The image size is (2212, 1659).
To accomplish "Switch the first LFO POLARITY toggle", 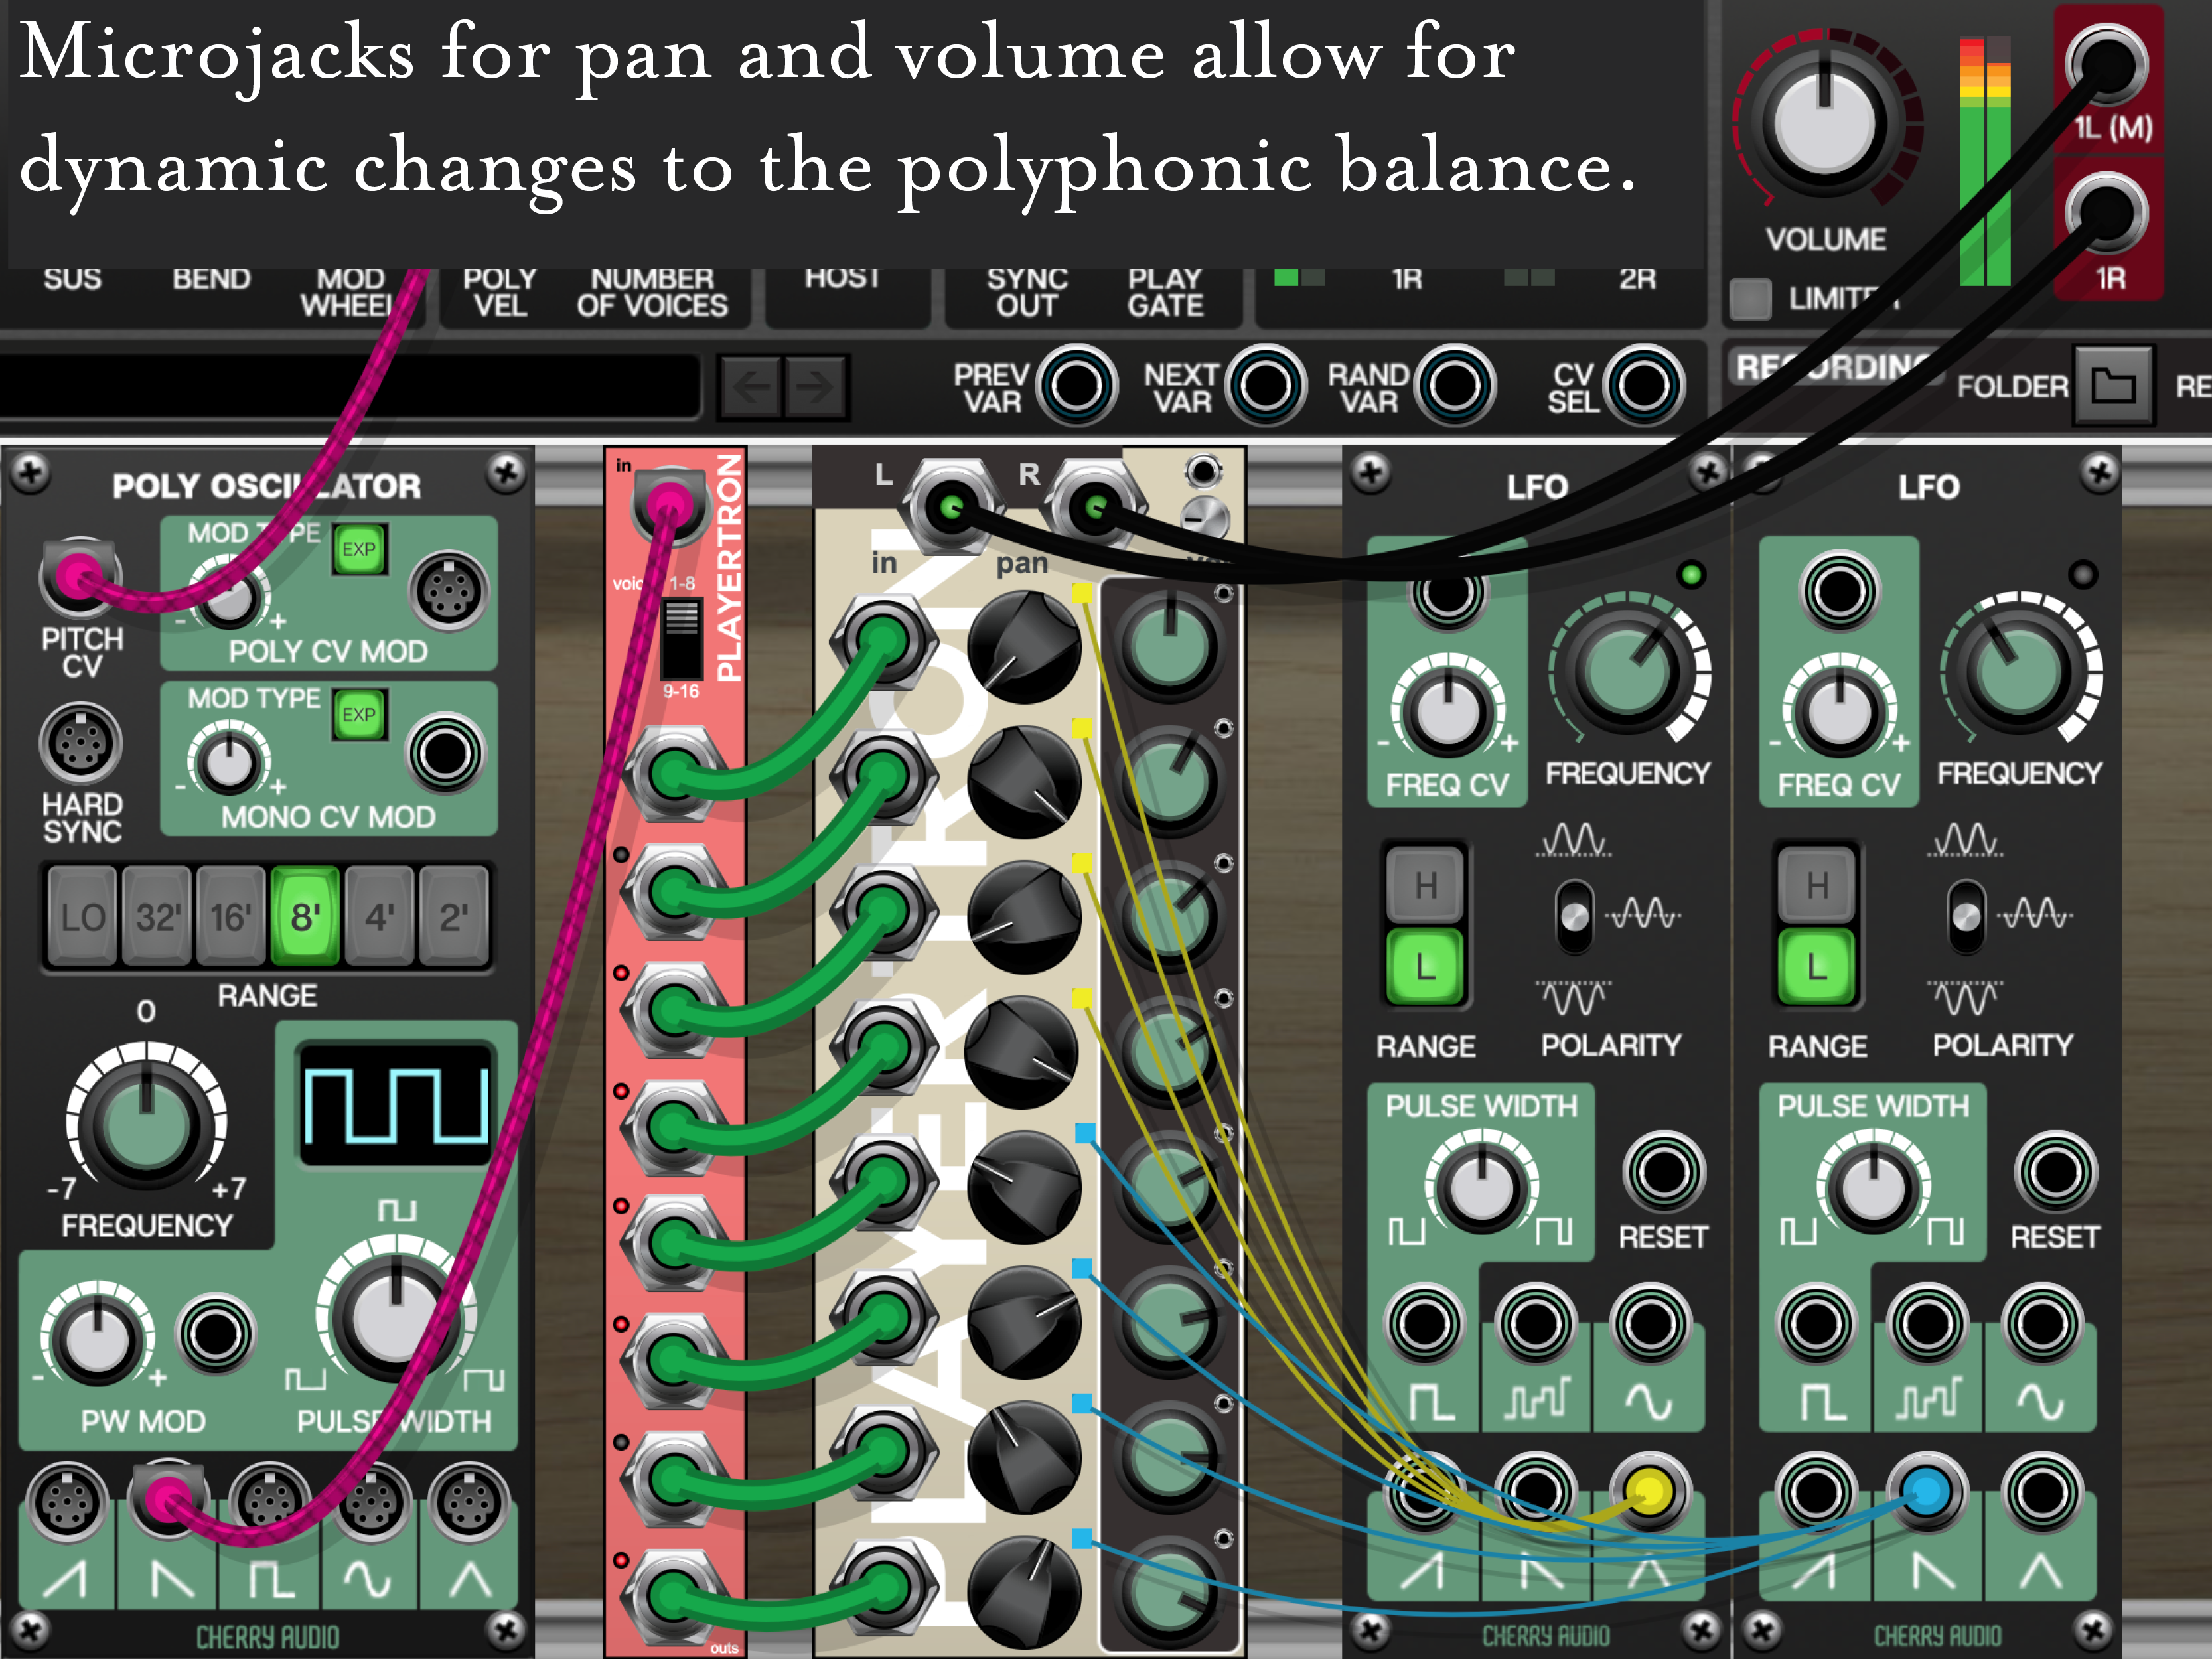I will (1574, 916).
